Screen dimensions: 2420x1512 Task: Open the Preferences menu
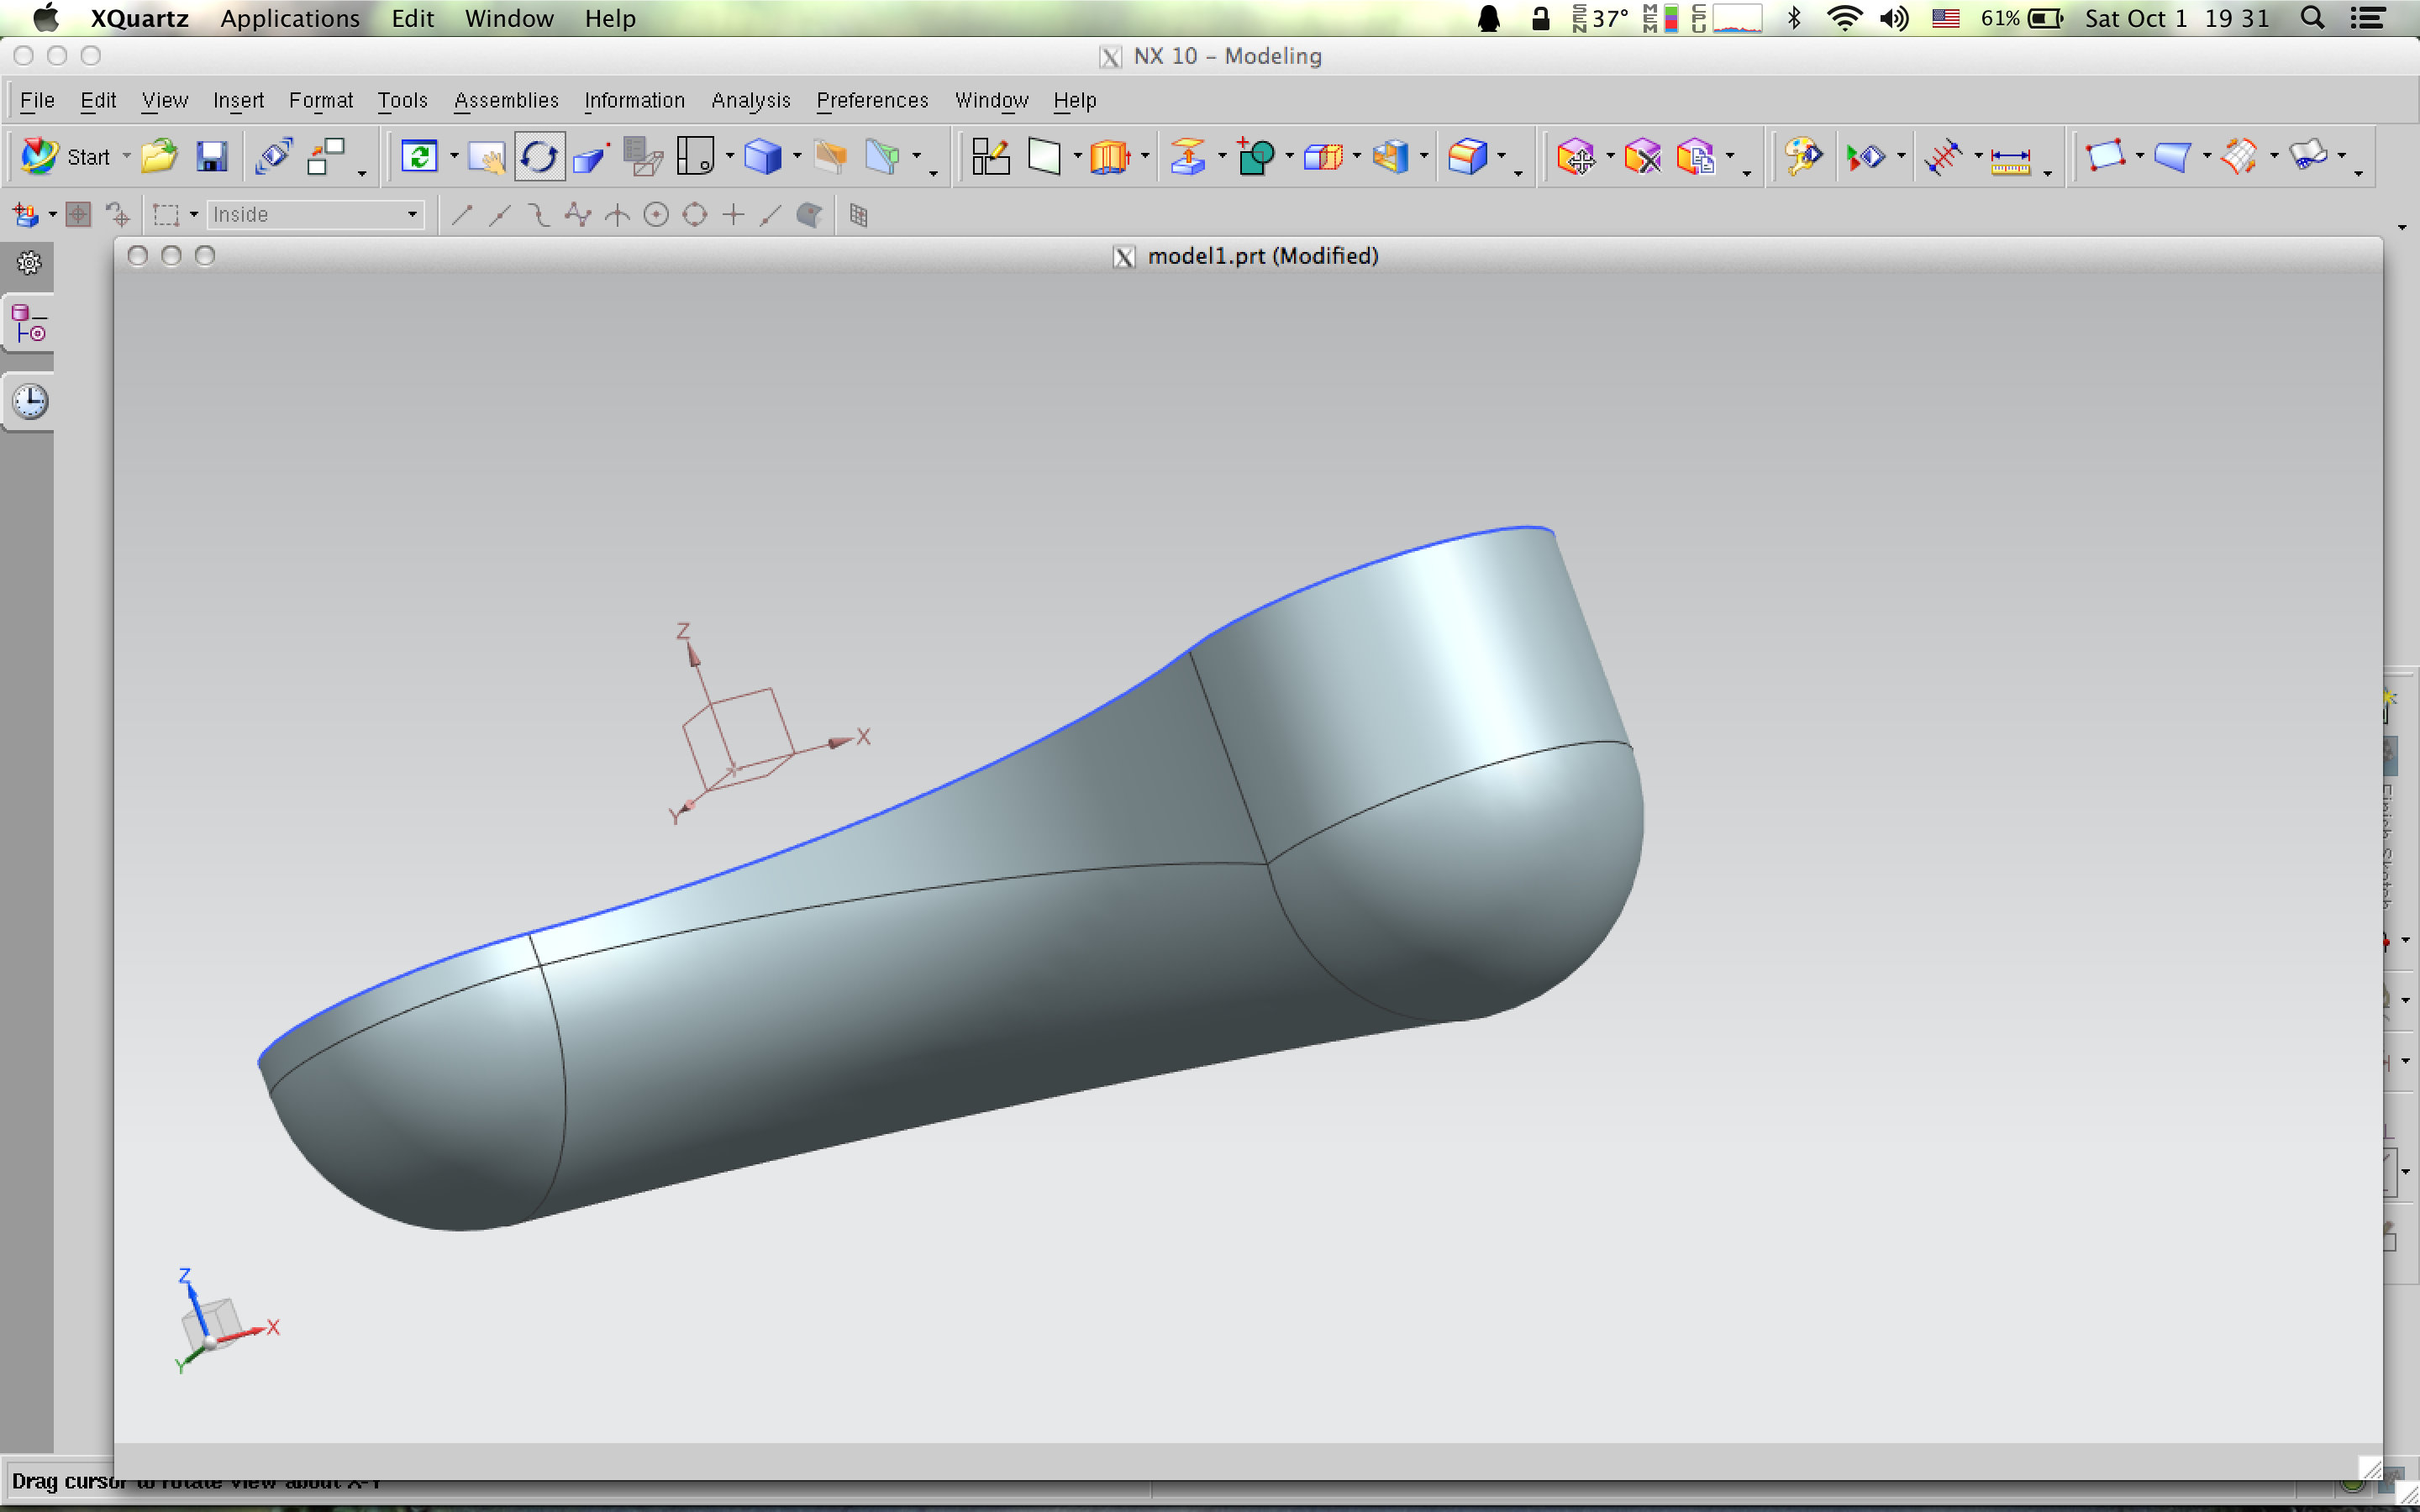pyautogui.click(x=872, y=101)
